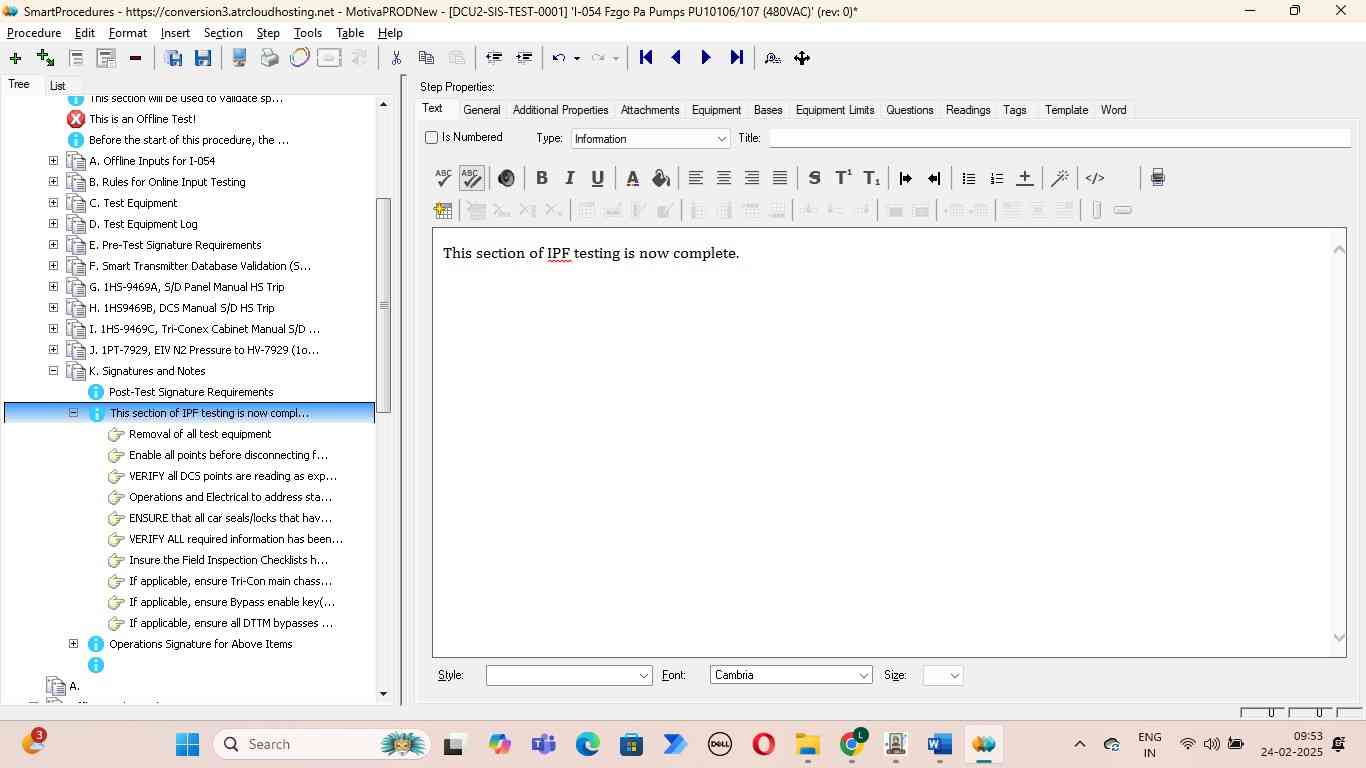
Task: Expand Operations Signature for Above Items
Action: click(x=74, y=643)
